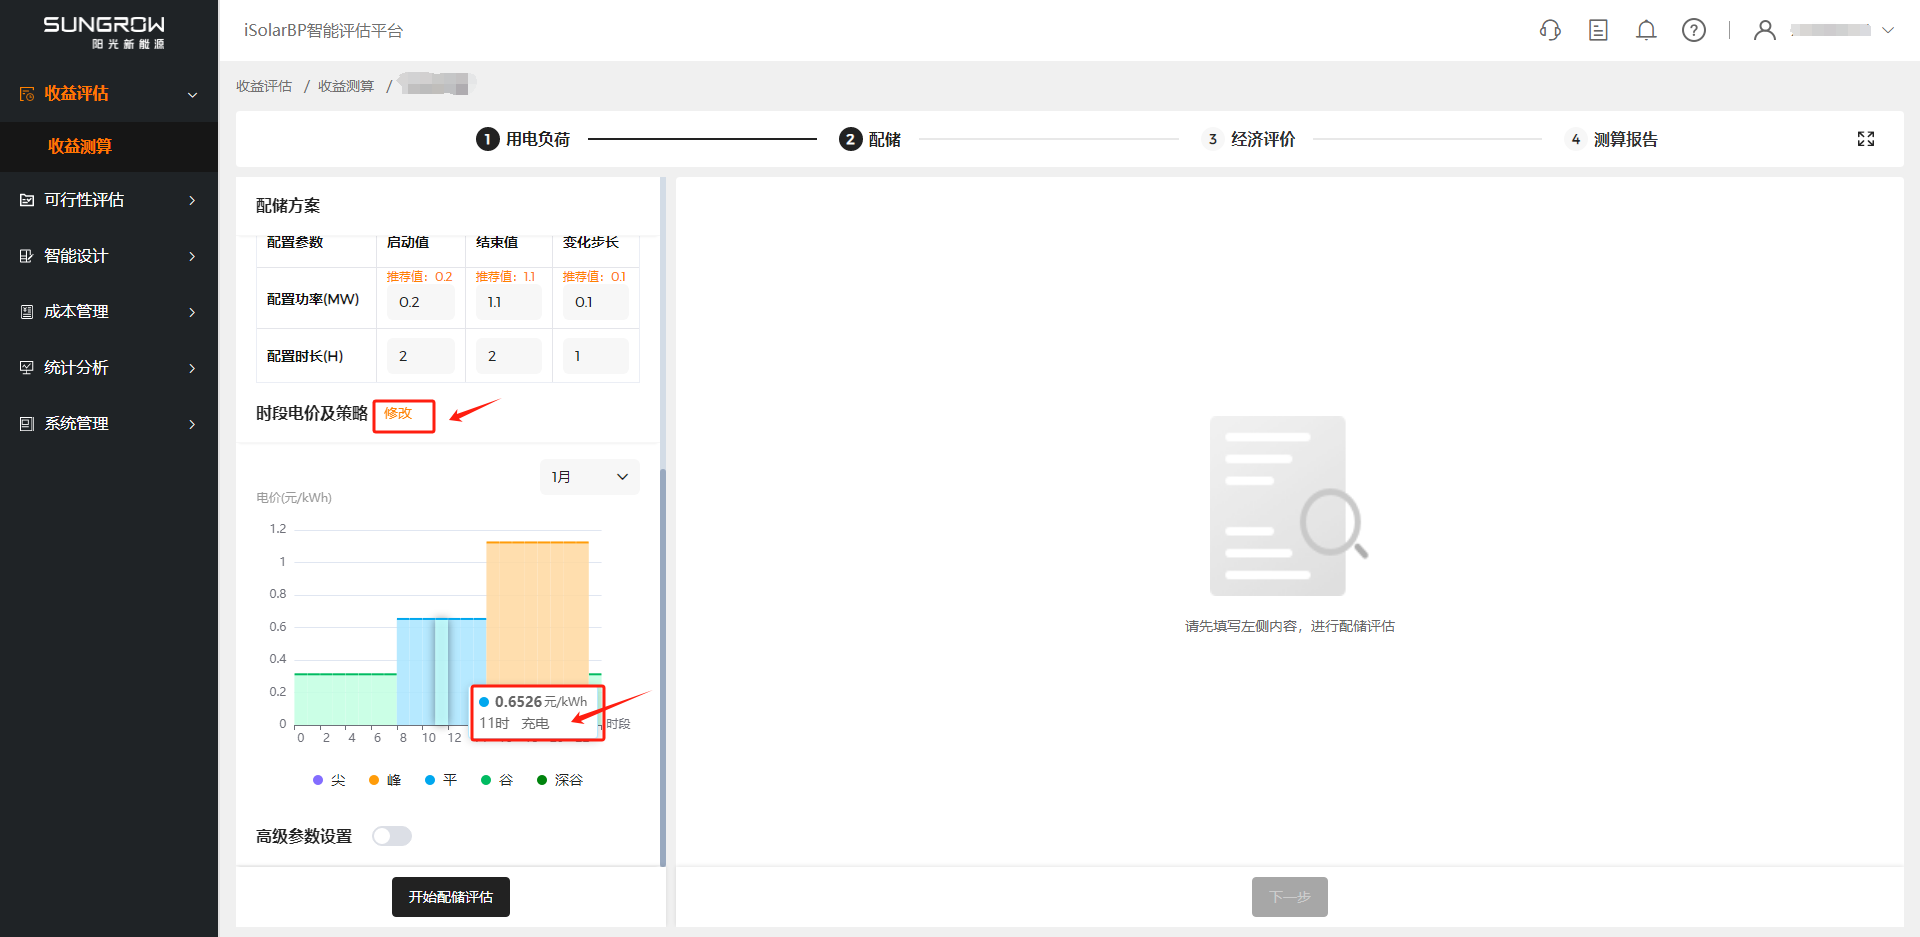Open the document list icon in header
The height and width of the screenshot is (937, 1920).
coord(1598,30)
